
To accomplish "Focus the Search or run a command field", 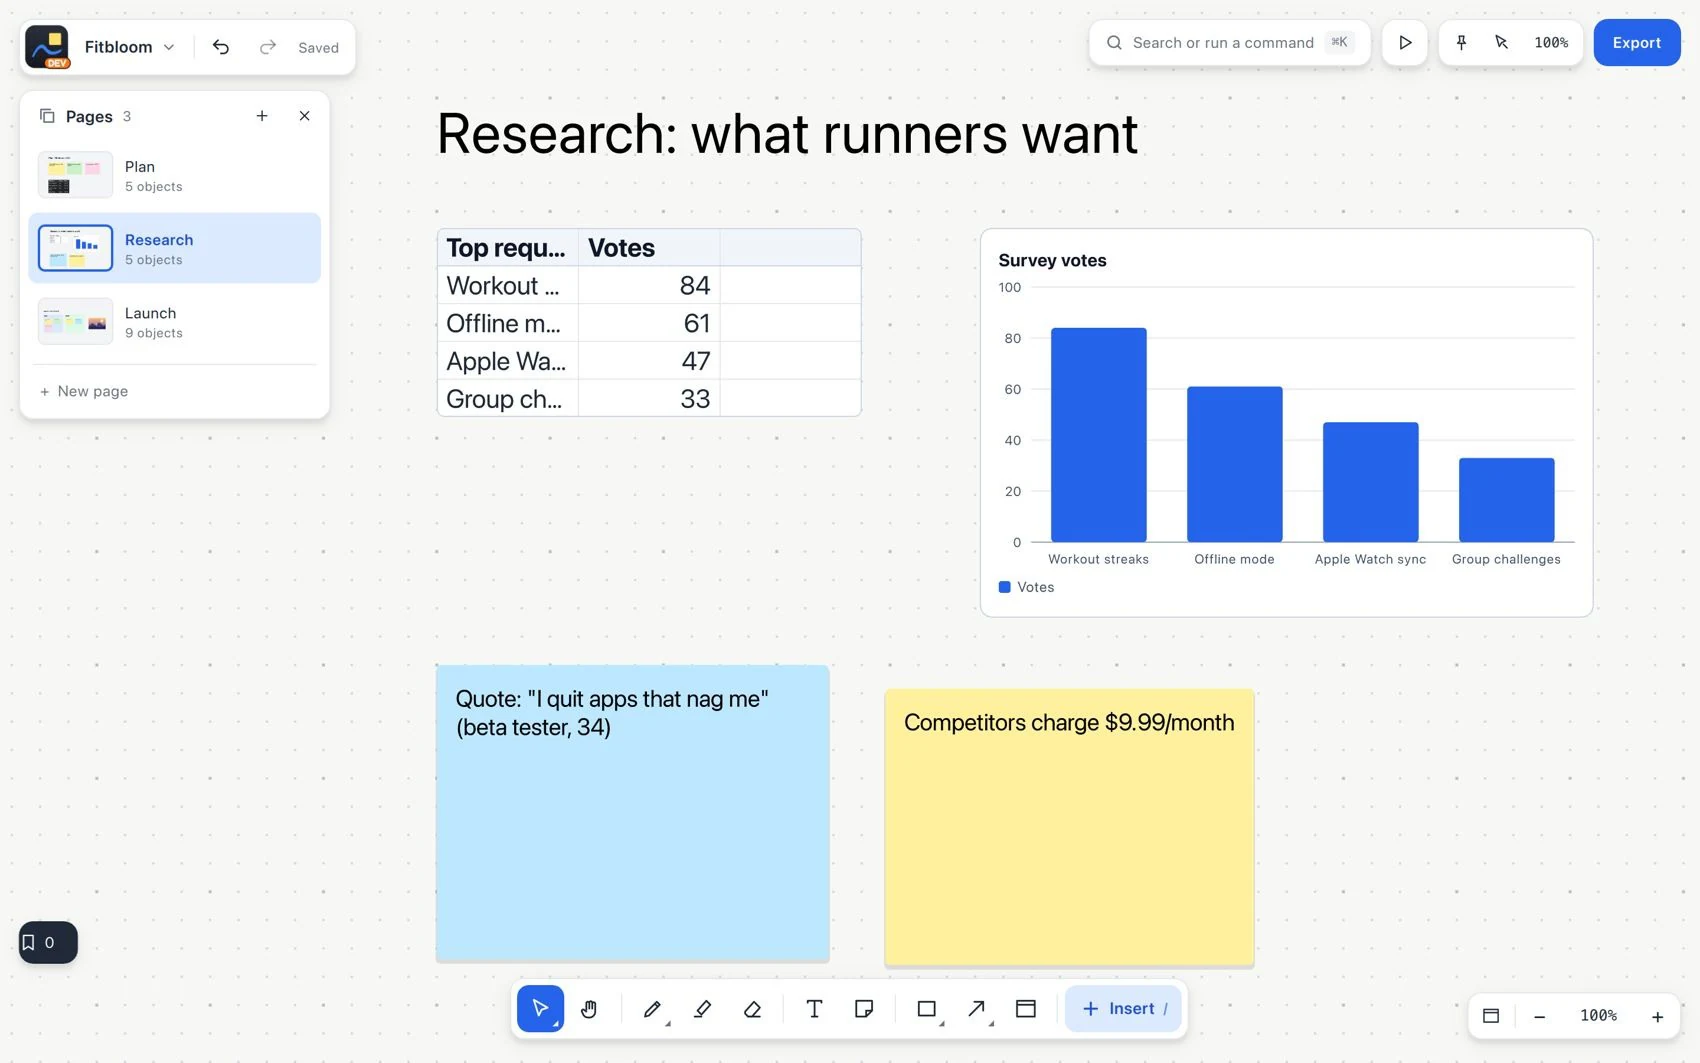I will [1229, 42].
